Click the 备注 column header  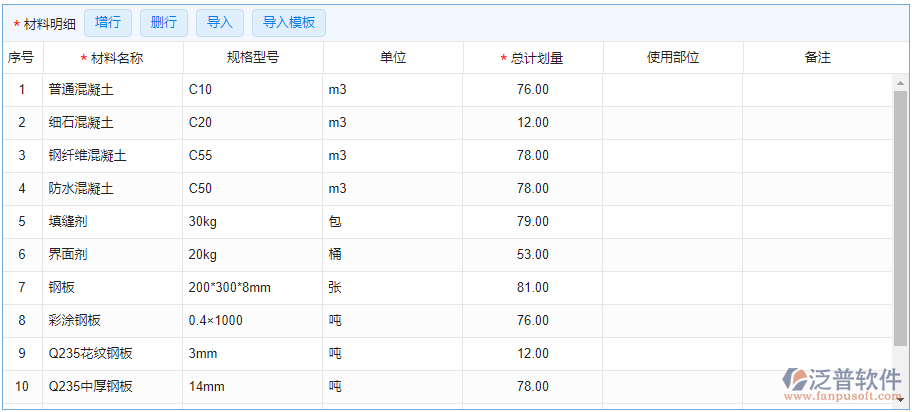coord(817,58)
